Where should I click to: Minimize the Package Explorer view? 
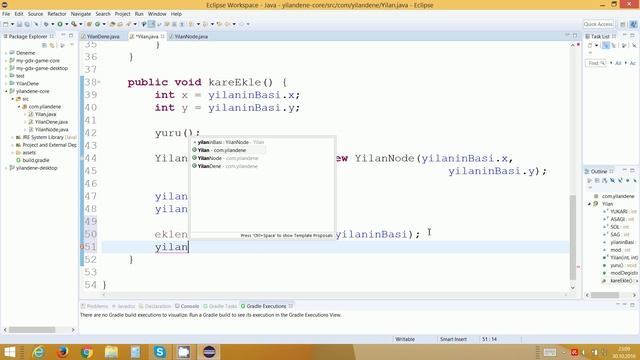63,36
